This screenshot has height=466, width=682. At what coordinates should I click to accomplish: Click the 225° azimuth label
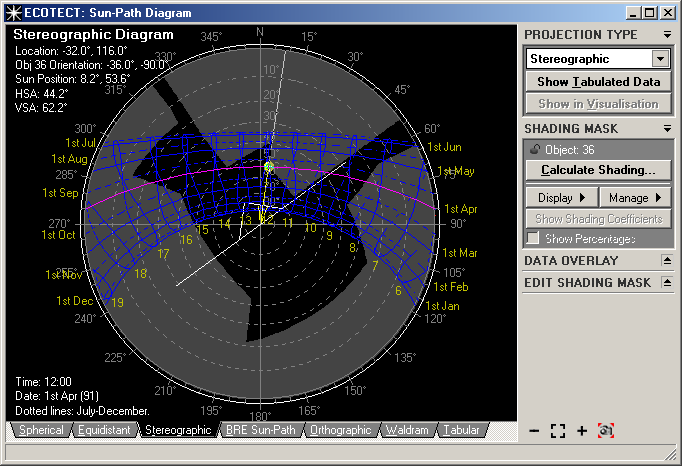point(115,357)
